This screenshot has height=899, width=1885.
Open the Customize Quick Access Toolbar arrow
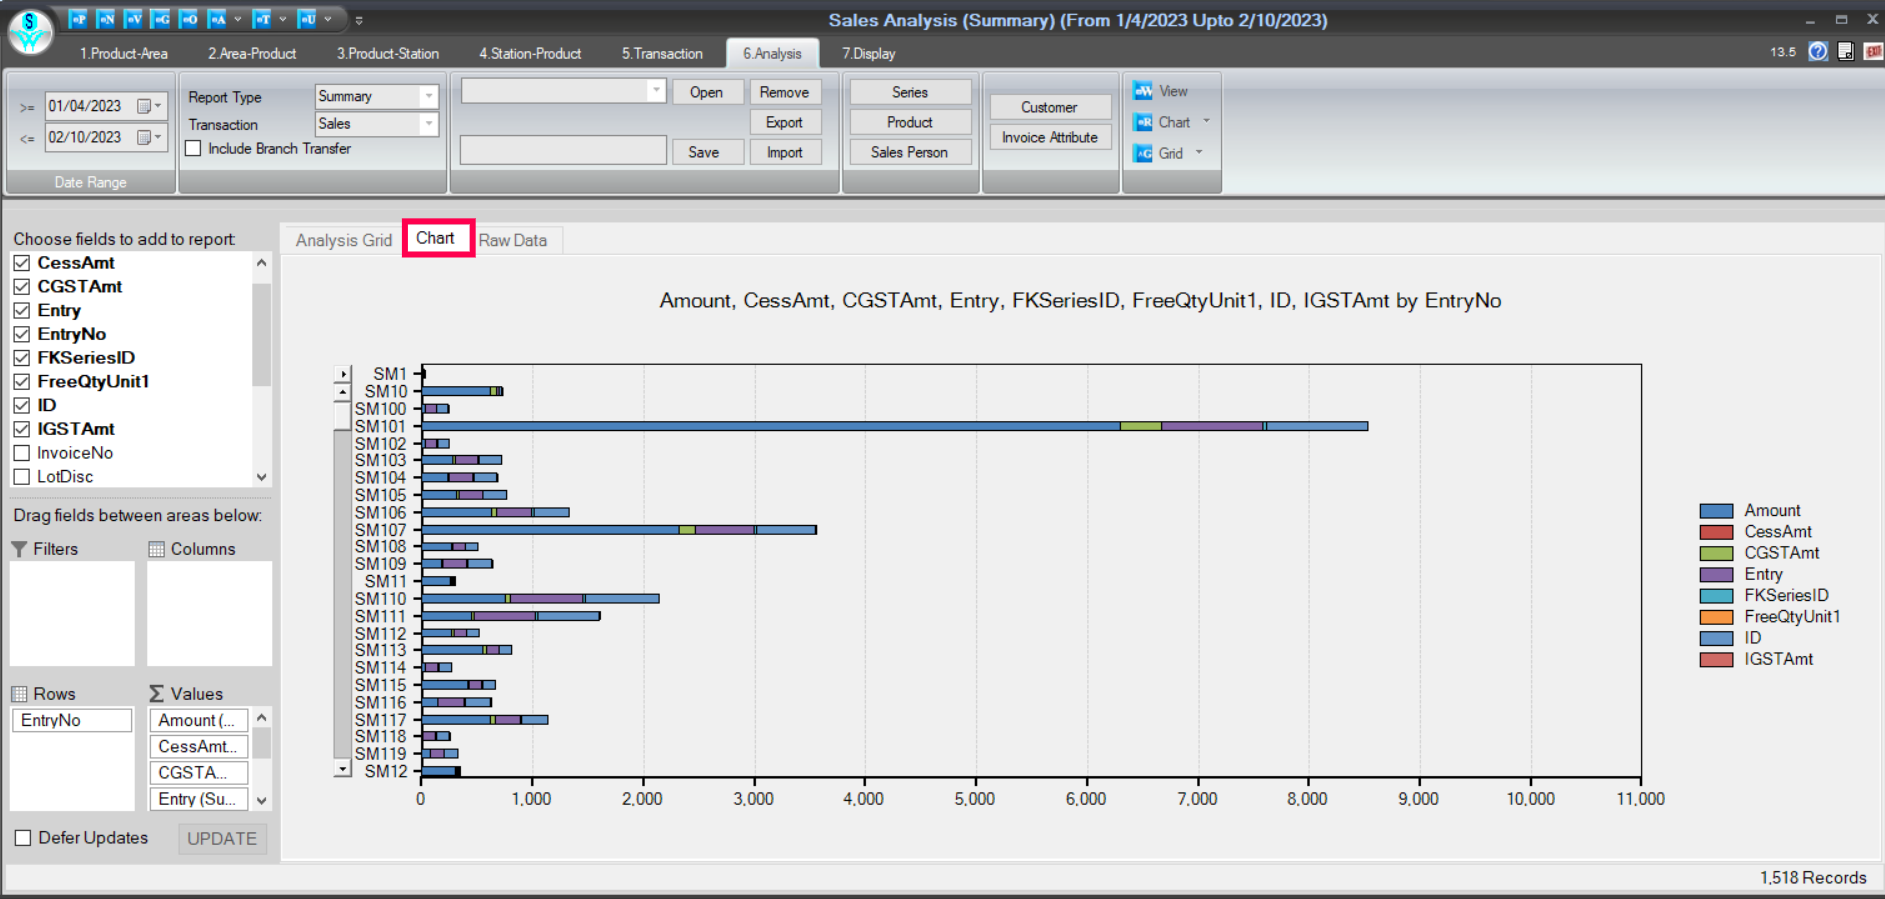tap(359, 20)
